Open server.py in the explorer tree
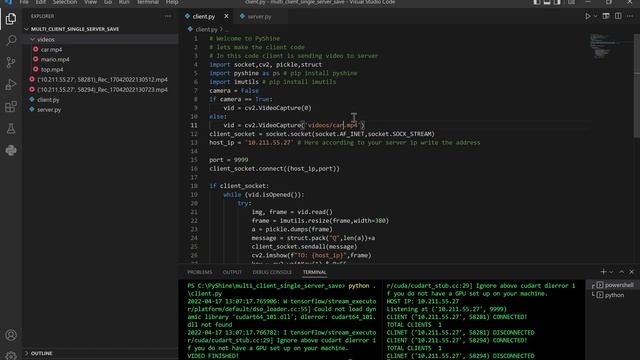The width and height of the screenshot is (640, 360). click(x=49, y=110)
